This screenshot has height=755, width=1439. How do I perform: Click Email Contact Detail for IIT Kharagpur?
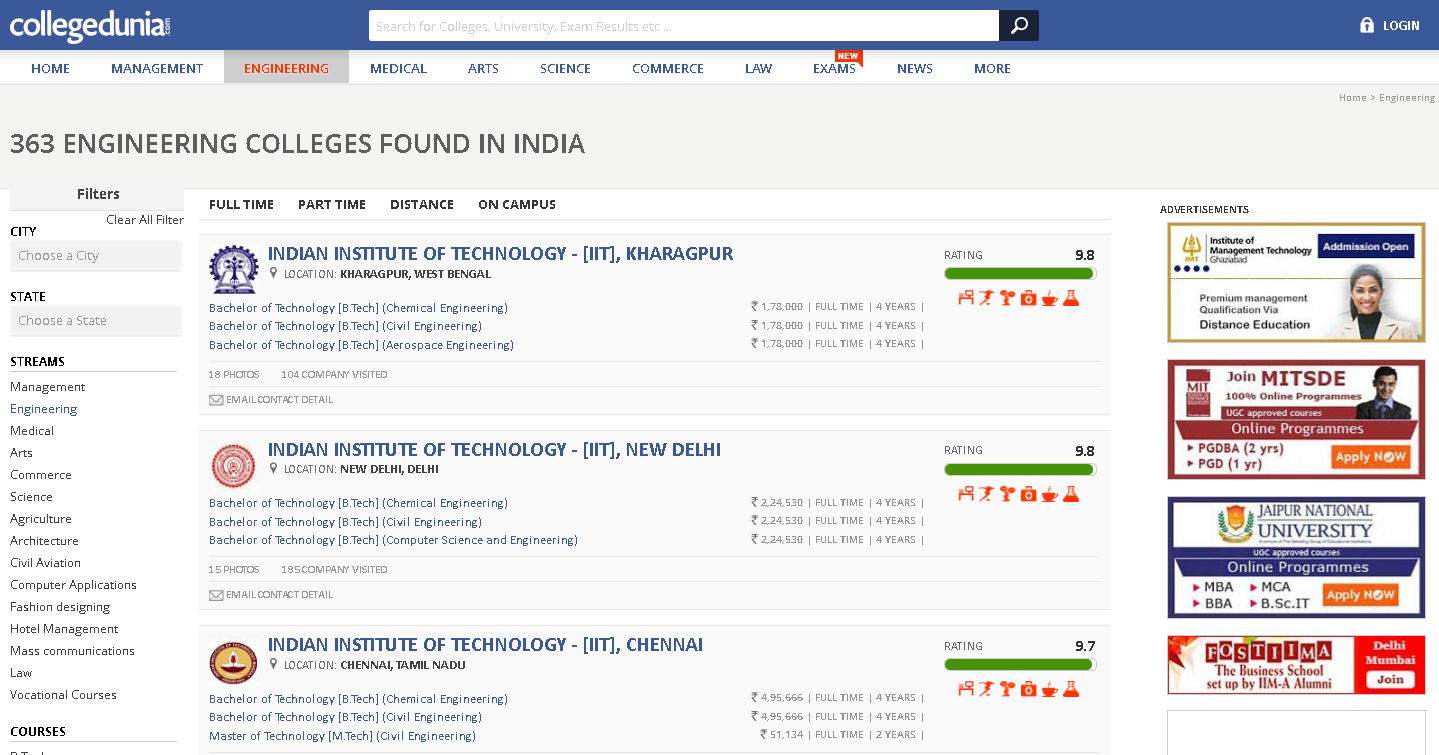(271, 400)
